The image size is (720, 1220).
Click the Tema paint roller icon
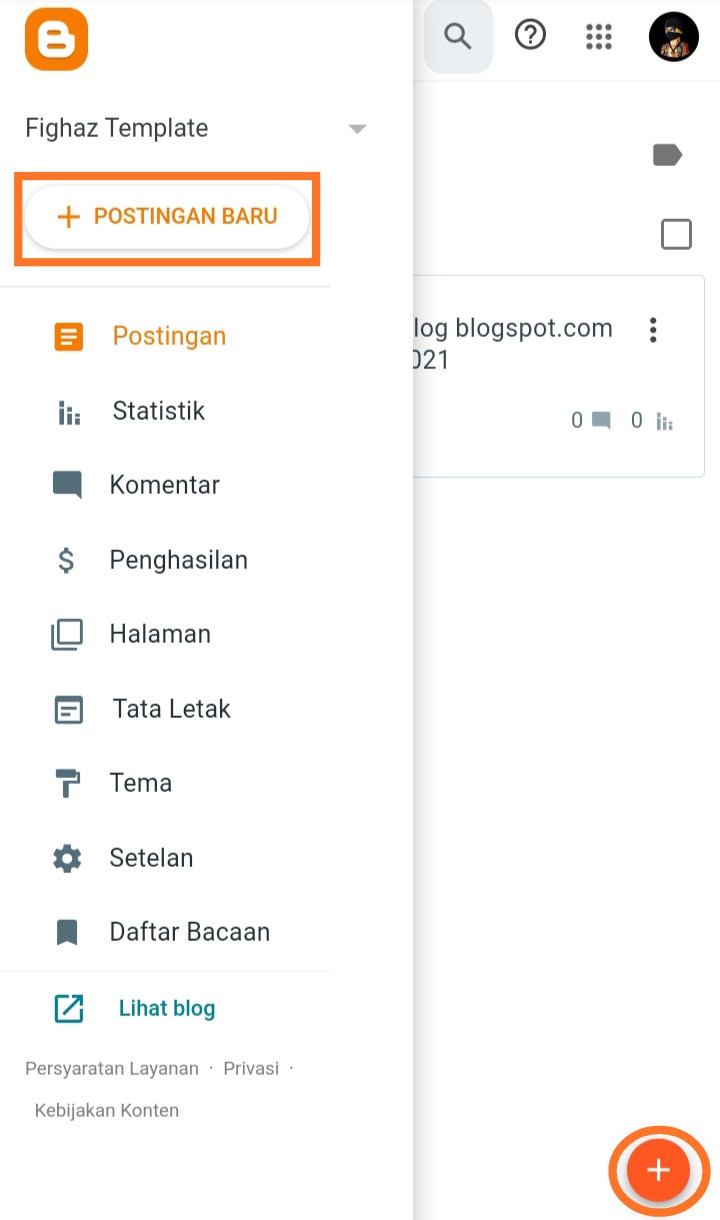[67, 784]
